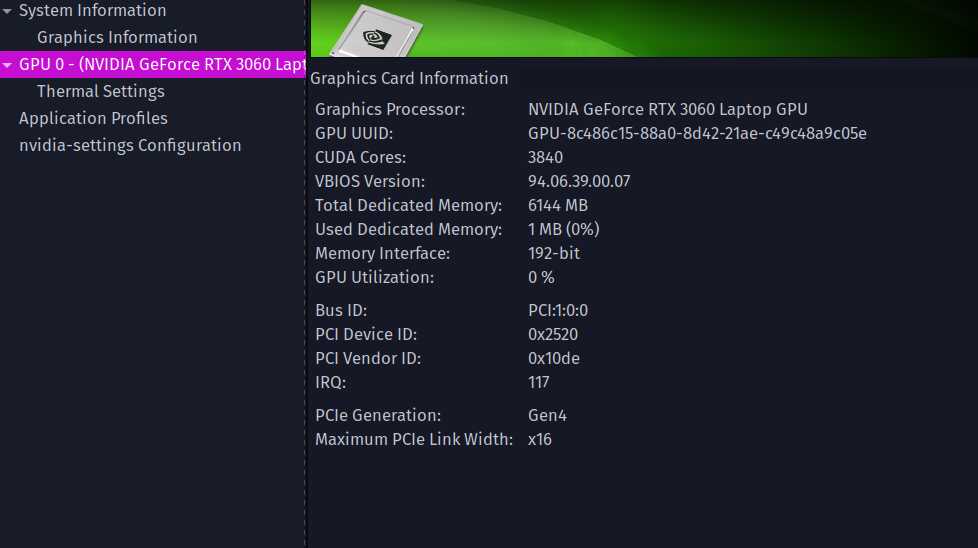Open Thermal Settings page
978x548 pixels.
pos(100,91)
